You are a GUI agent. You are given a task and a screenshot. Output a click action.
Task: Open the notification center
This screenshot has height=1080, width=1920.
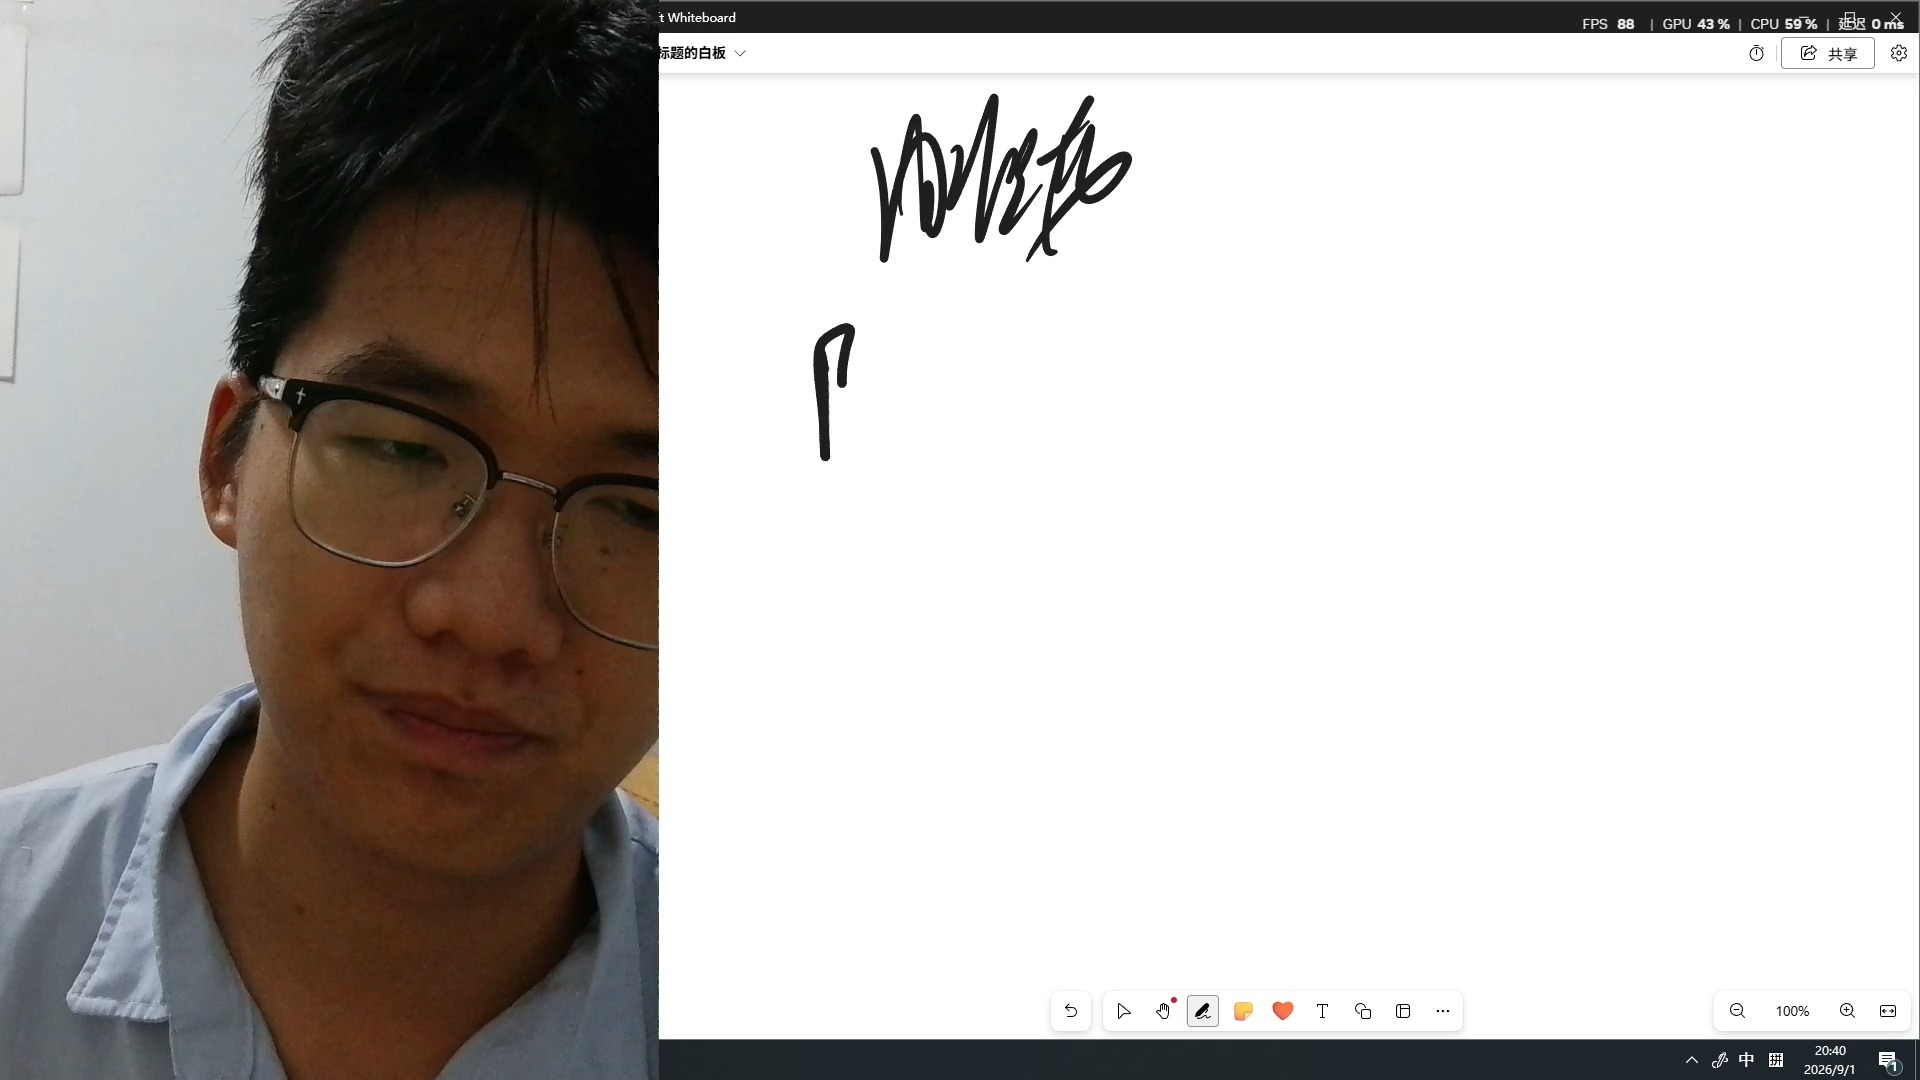[1888, 1060]
